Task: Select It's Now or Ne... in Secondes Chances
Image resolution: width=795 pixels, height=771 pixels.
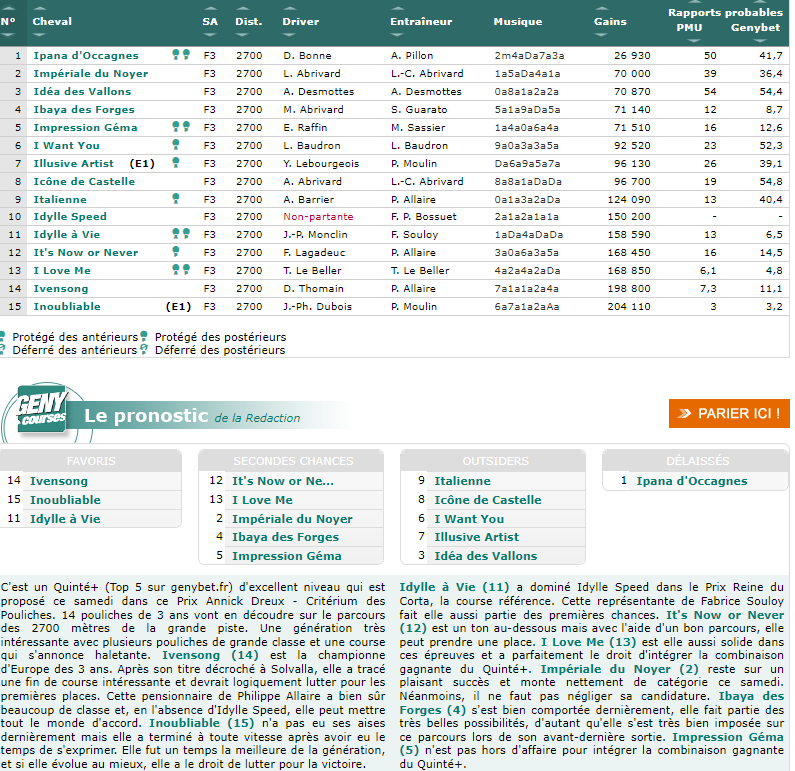Action: click(x=283, y=481)
